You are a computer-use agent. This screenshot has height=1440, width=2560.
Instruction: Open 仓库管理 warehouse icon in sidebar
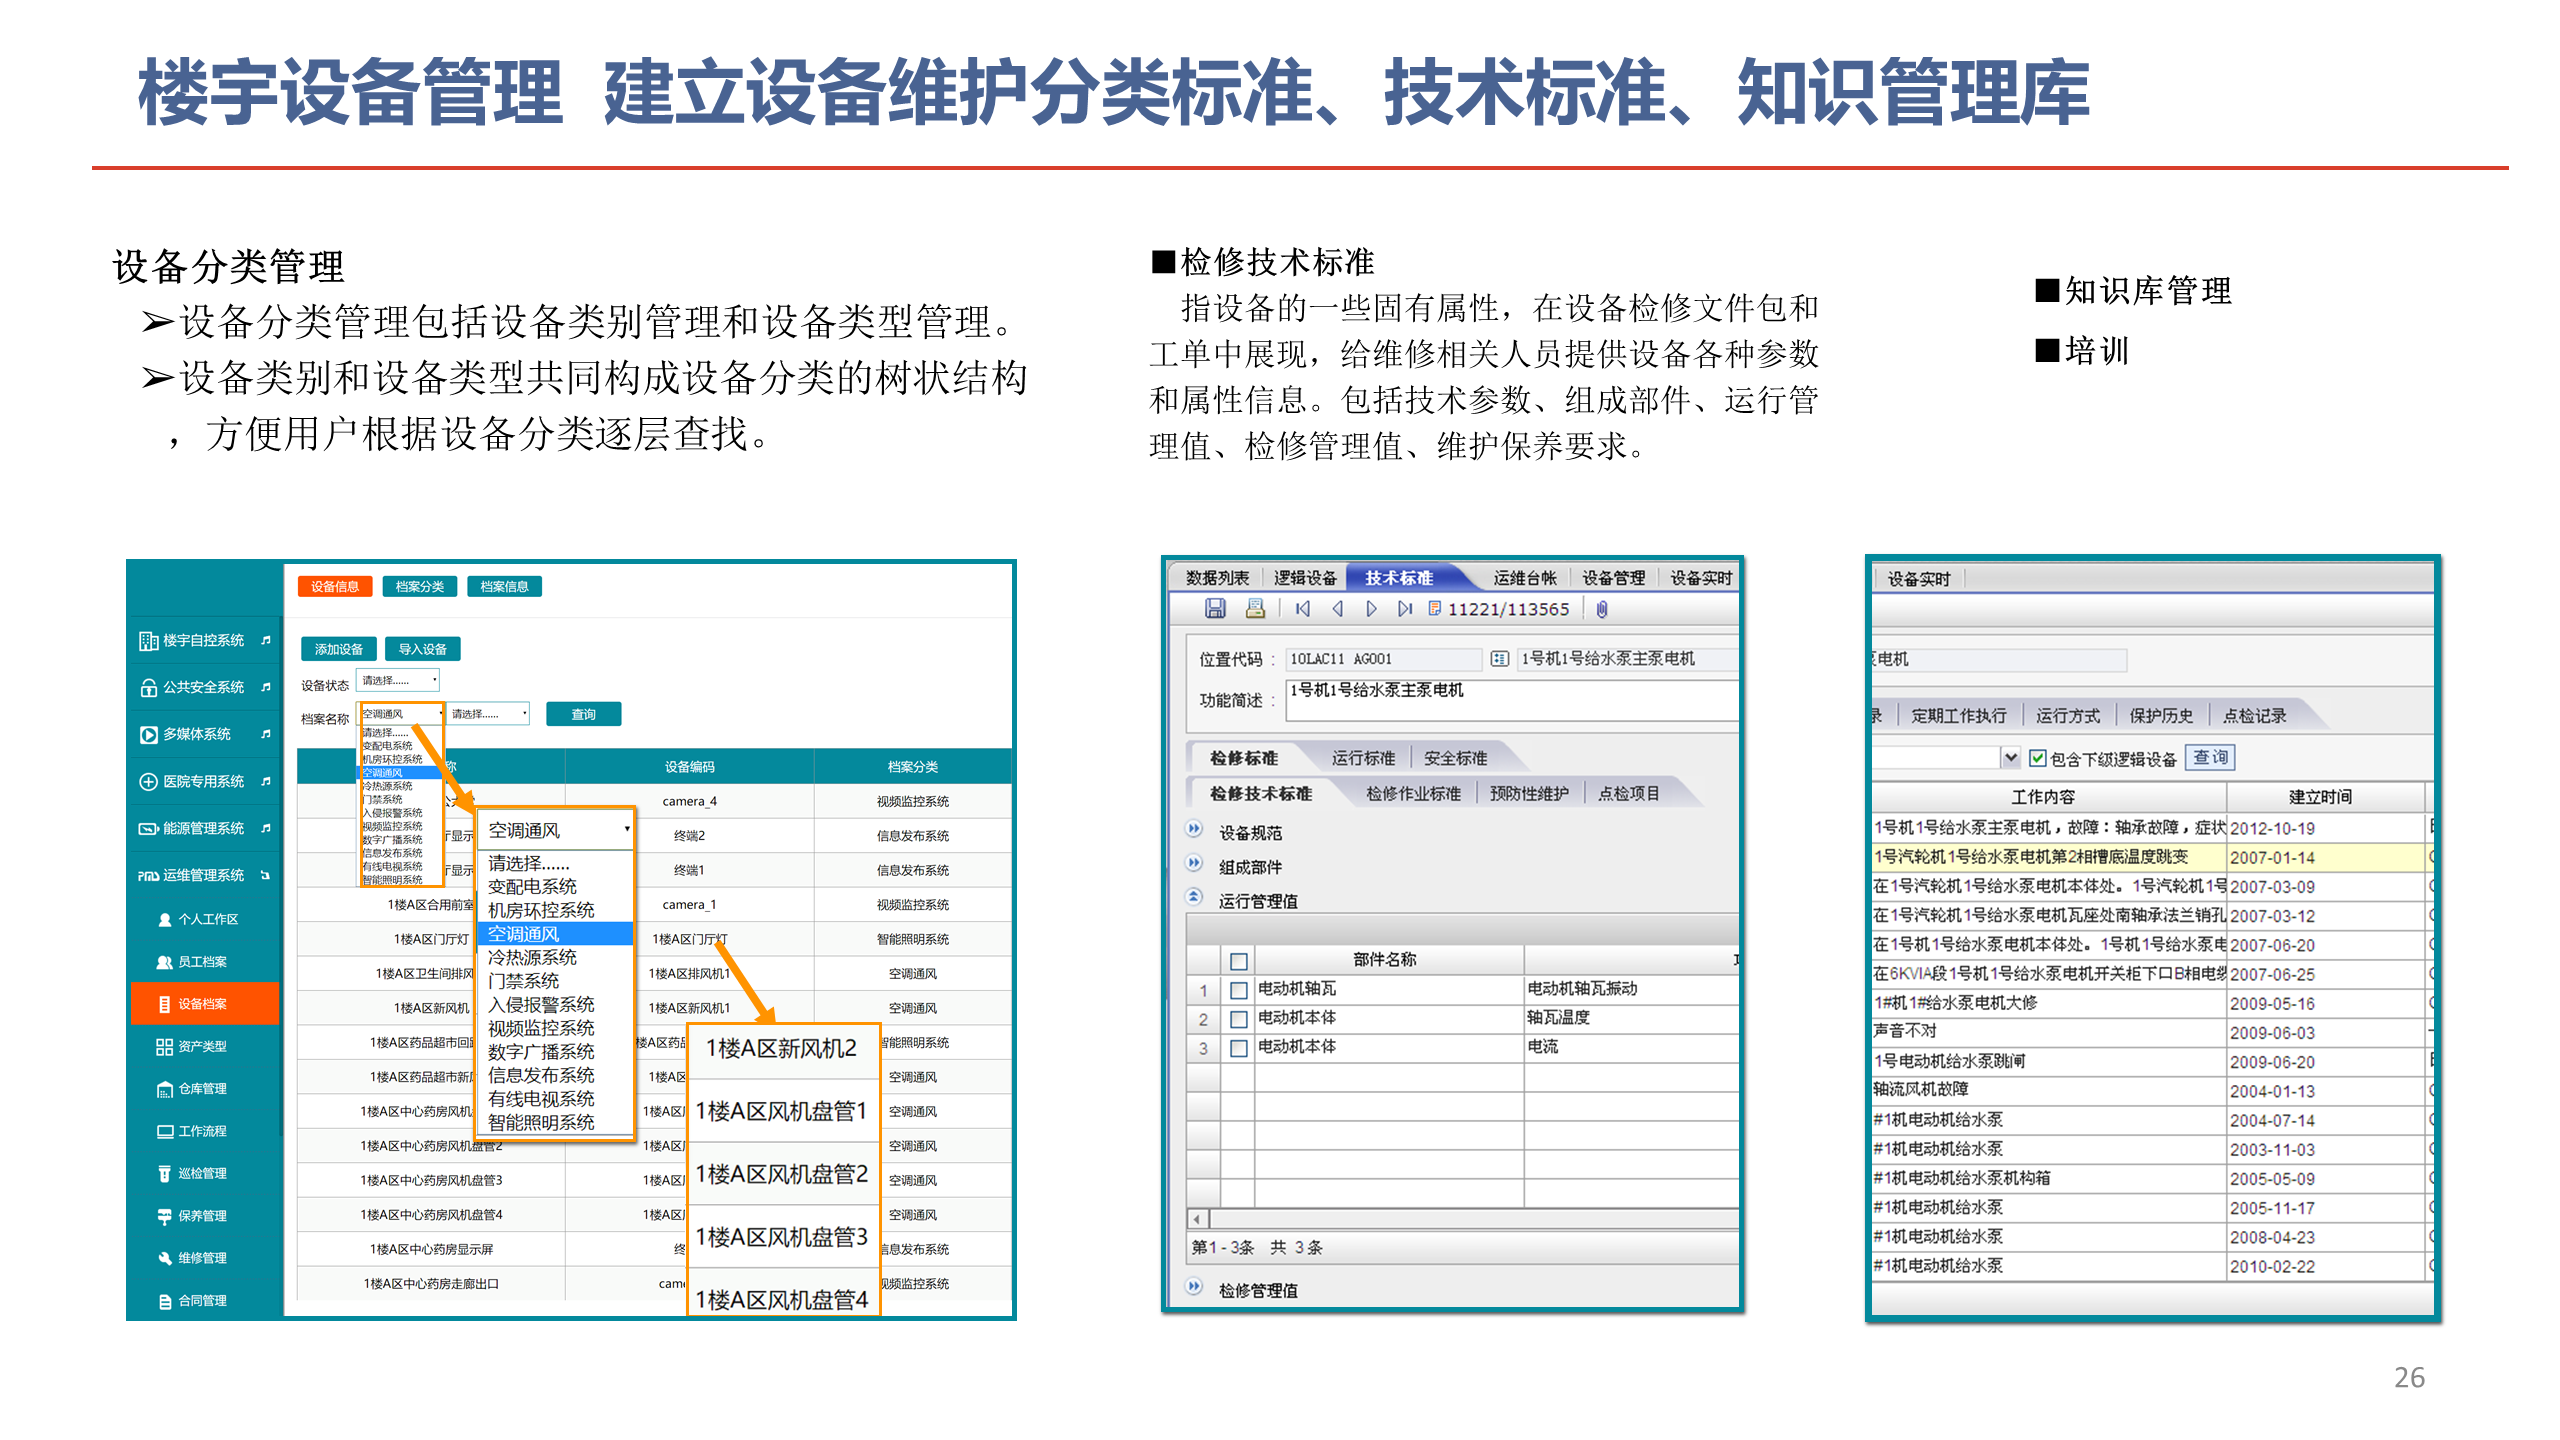click(x=165, y=1089)
